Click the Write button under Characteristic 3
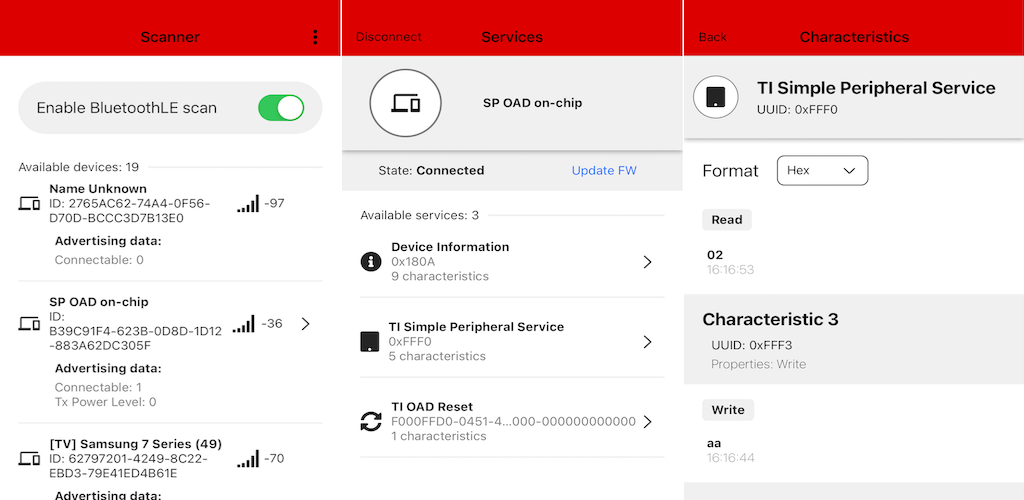The image size is (1024, 500). (728, 410)
